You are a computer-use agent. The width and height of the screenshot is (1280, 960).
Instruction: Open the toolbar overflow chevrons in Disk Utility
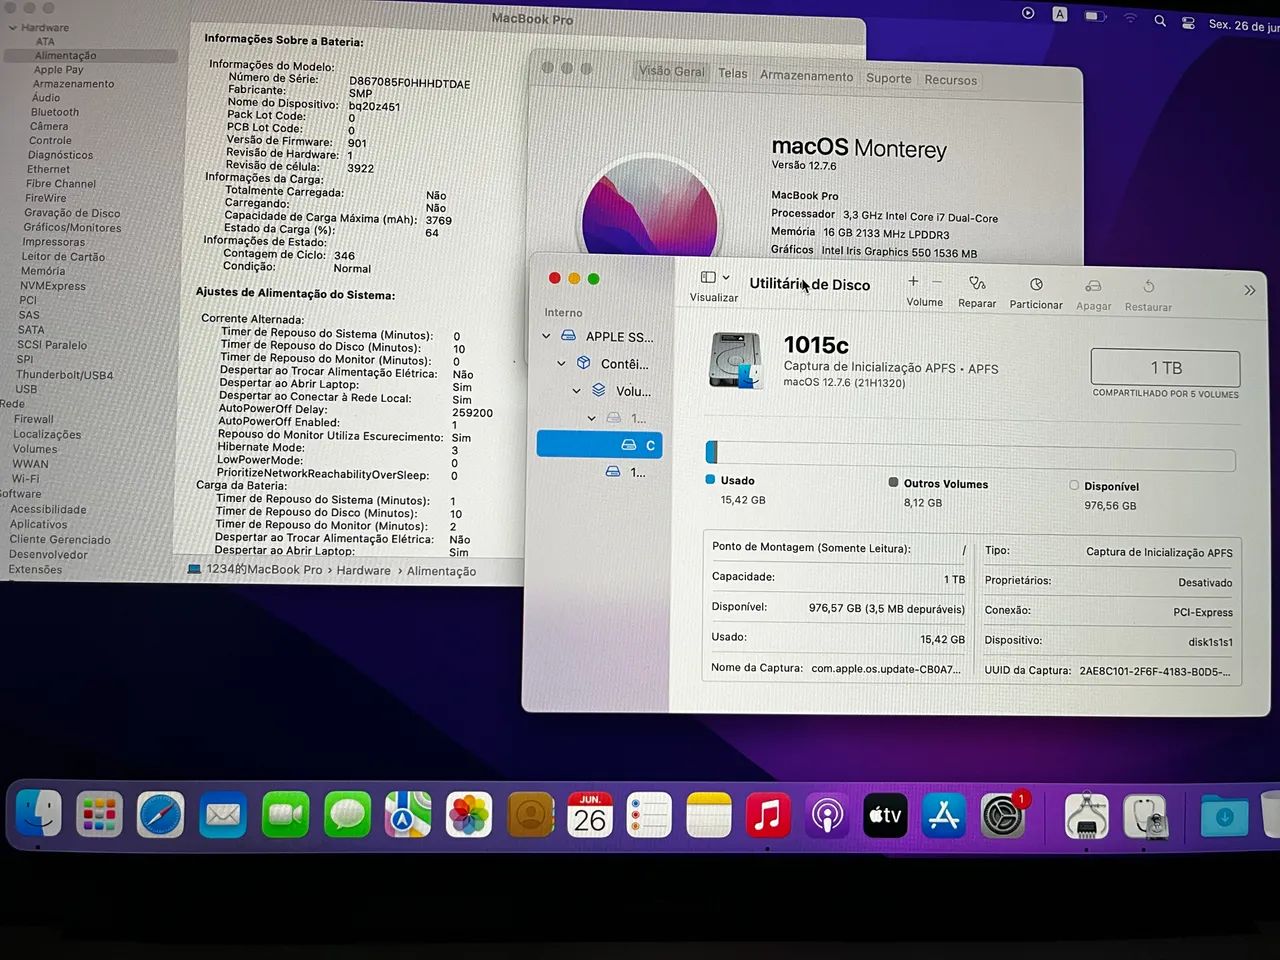coord(1249,290)
